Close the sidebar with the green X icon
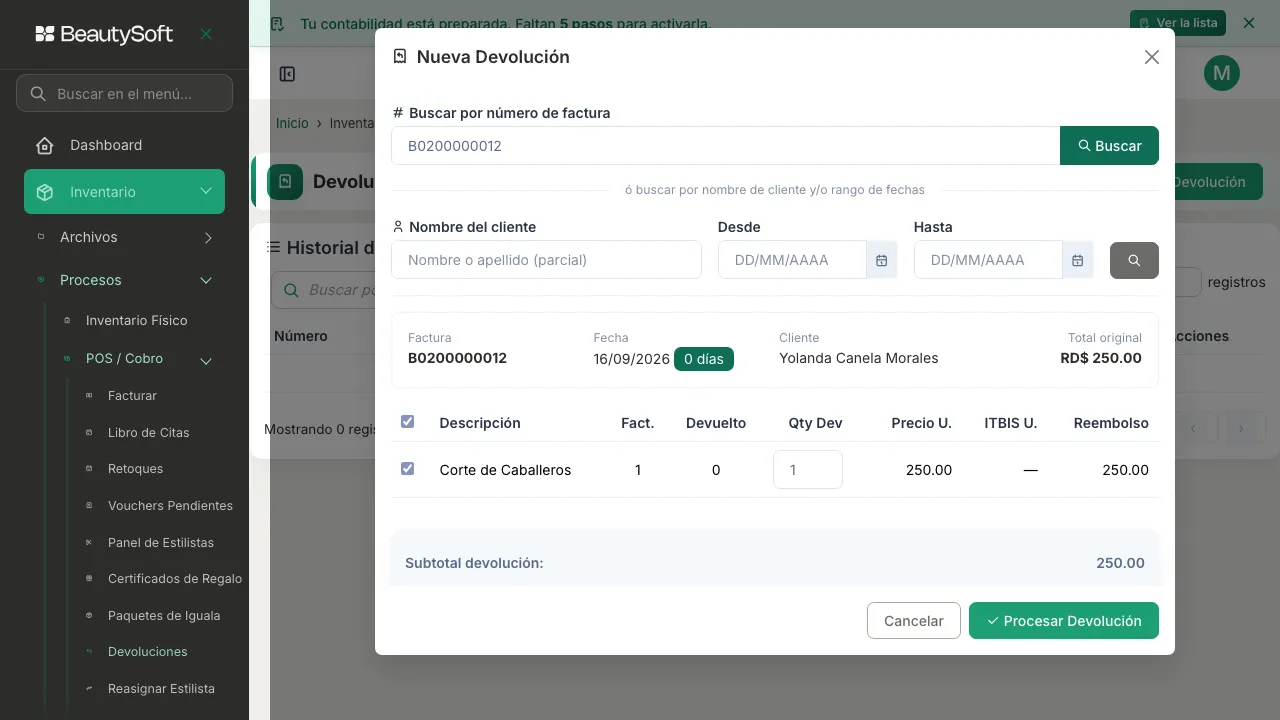 coord(206,34)
